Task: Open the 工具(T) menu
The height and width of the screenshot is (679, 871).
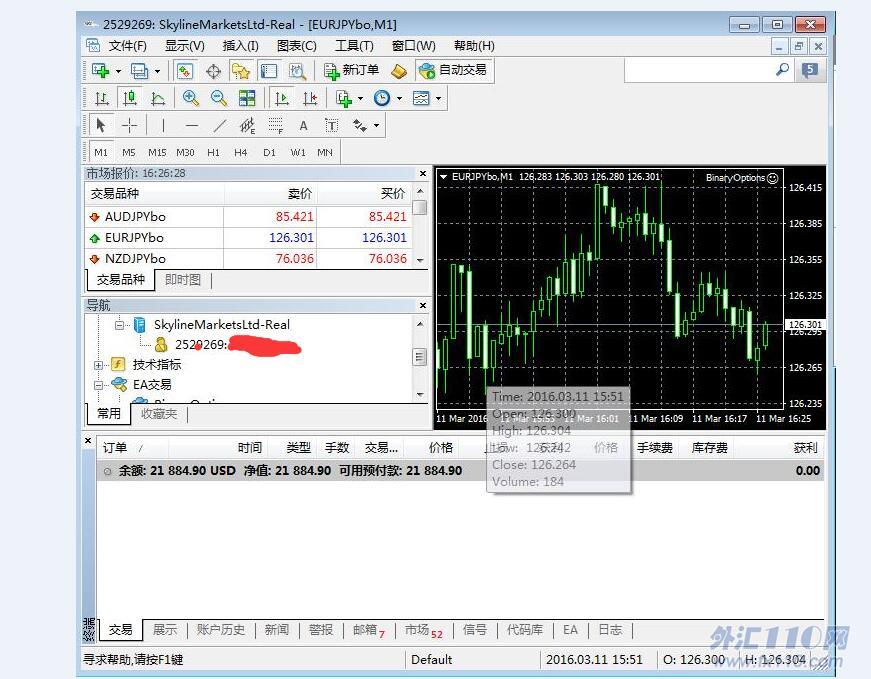Action: [x=354, y=46]
